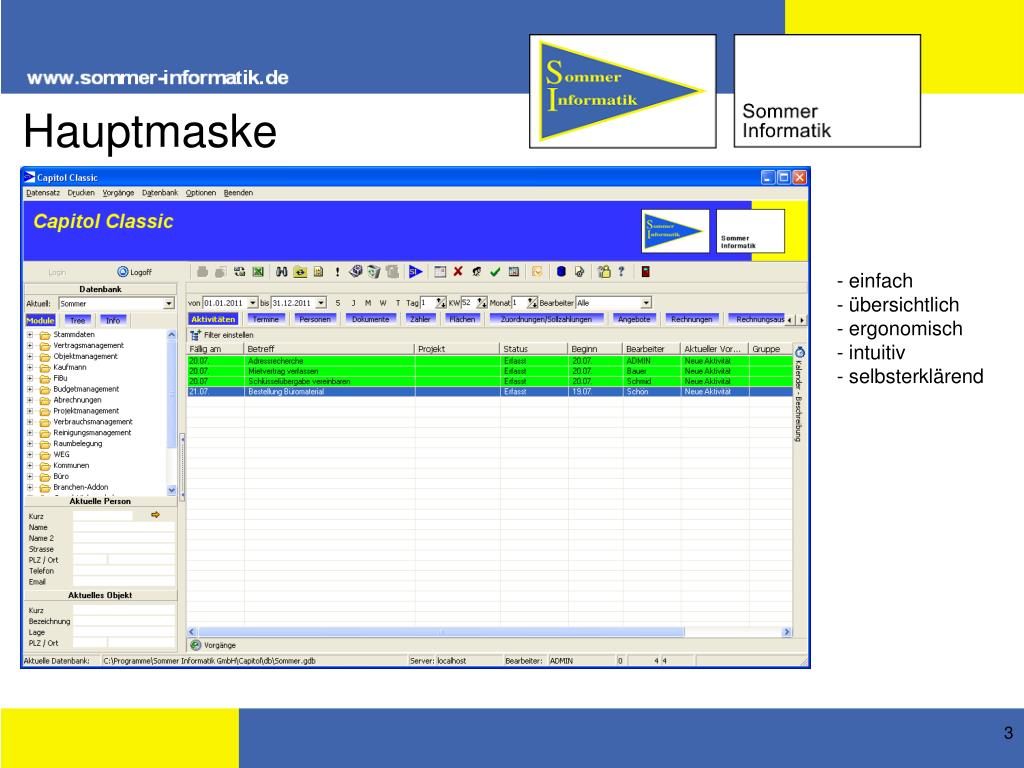Click the Filter einstellen icon

click(195, 335)
